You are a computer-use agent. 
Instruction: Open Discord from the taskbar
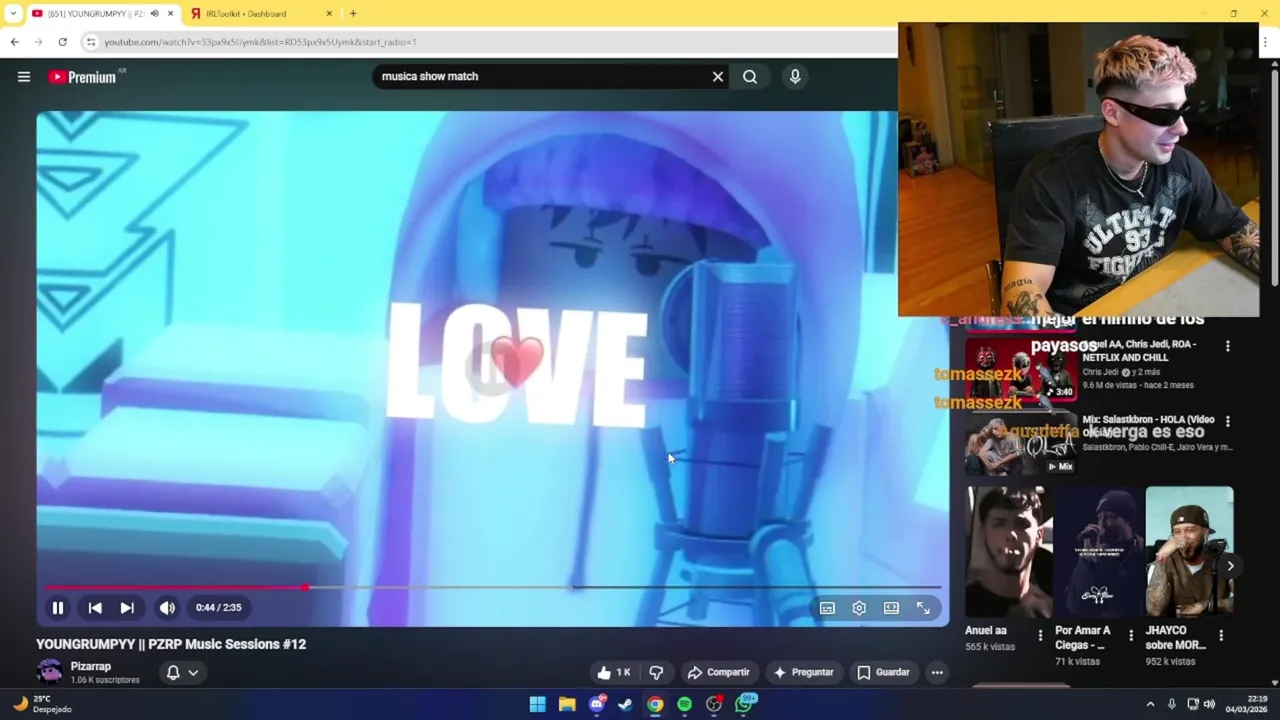597,704
